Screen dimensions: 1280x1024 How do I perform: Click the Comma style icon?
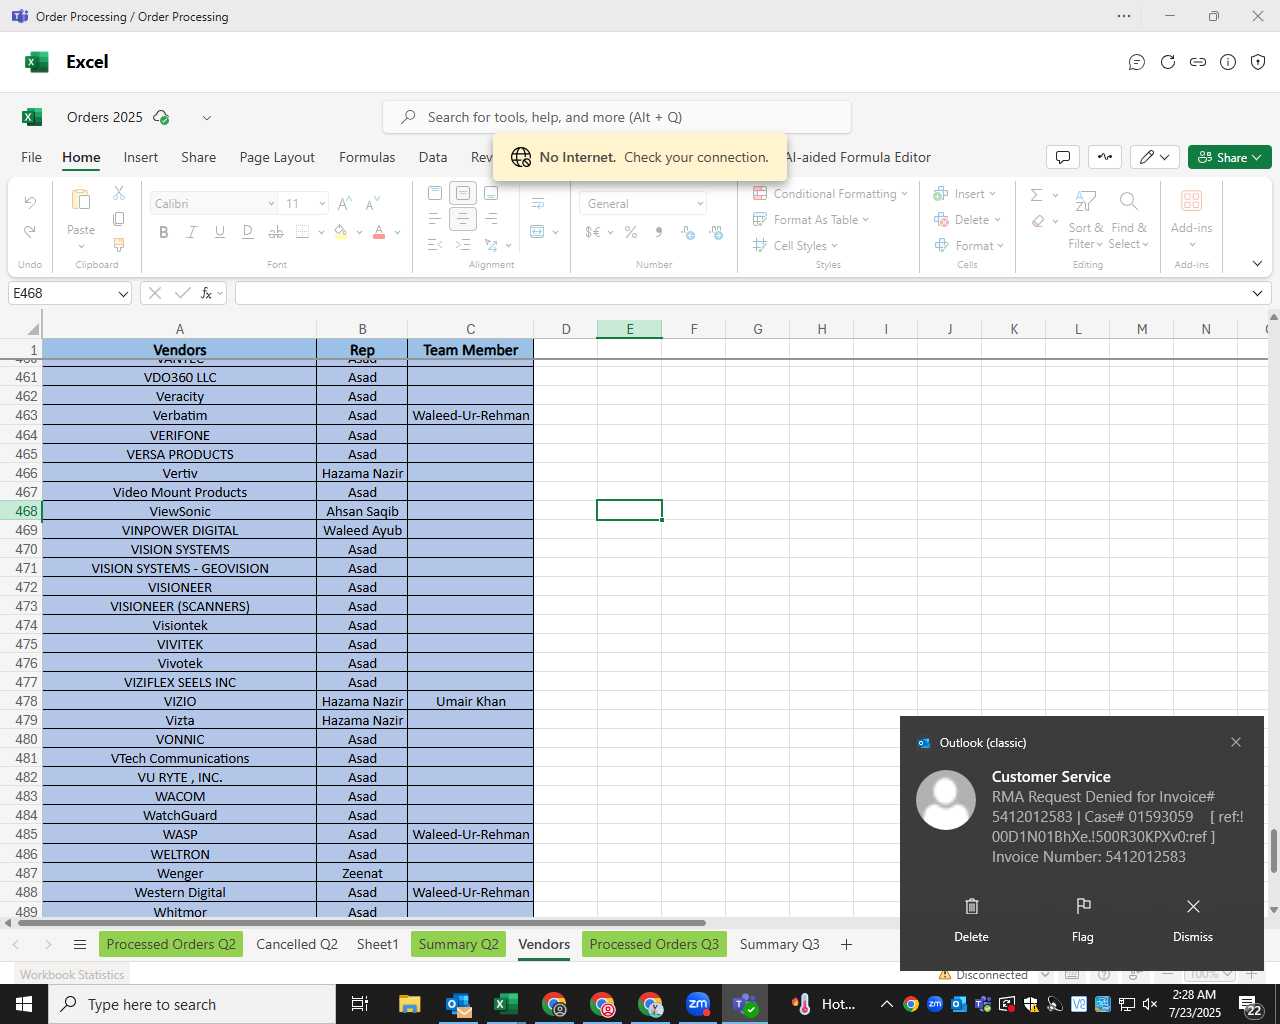point(659,232)
